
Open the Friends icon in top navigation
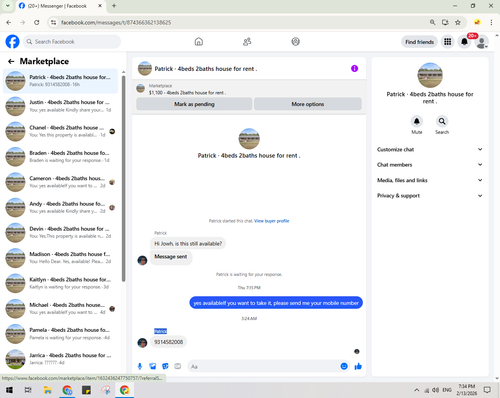tap(247, 42)
